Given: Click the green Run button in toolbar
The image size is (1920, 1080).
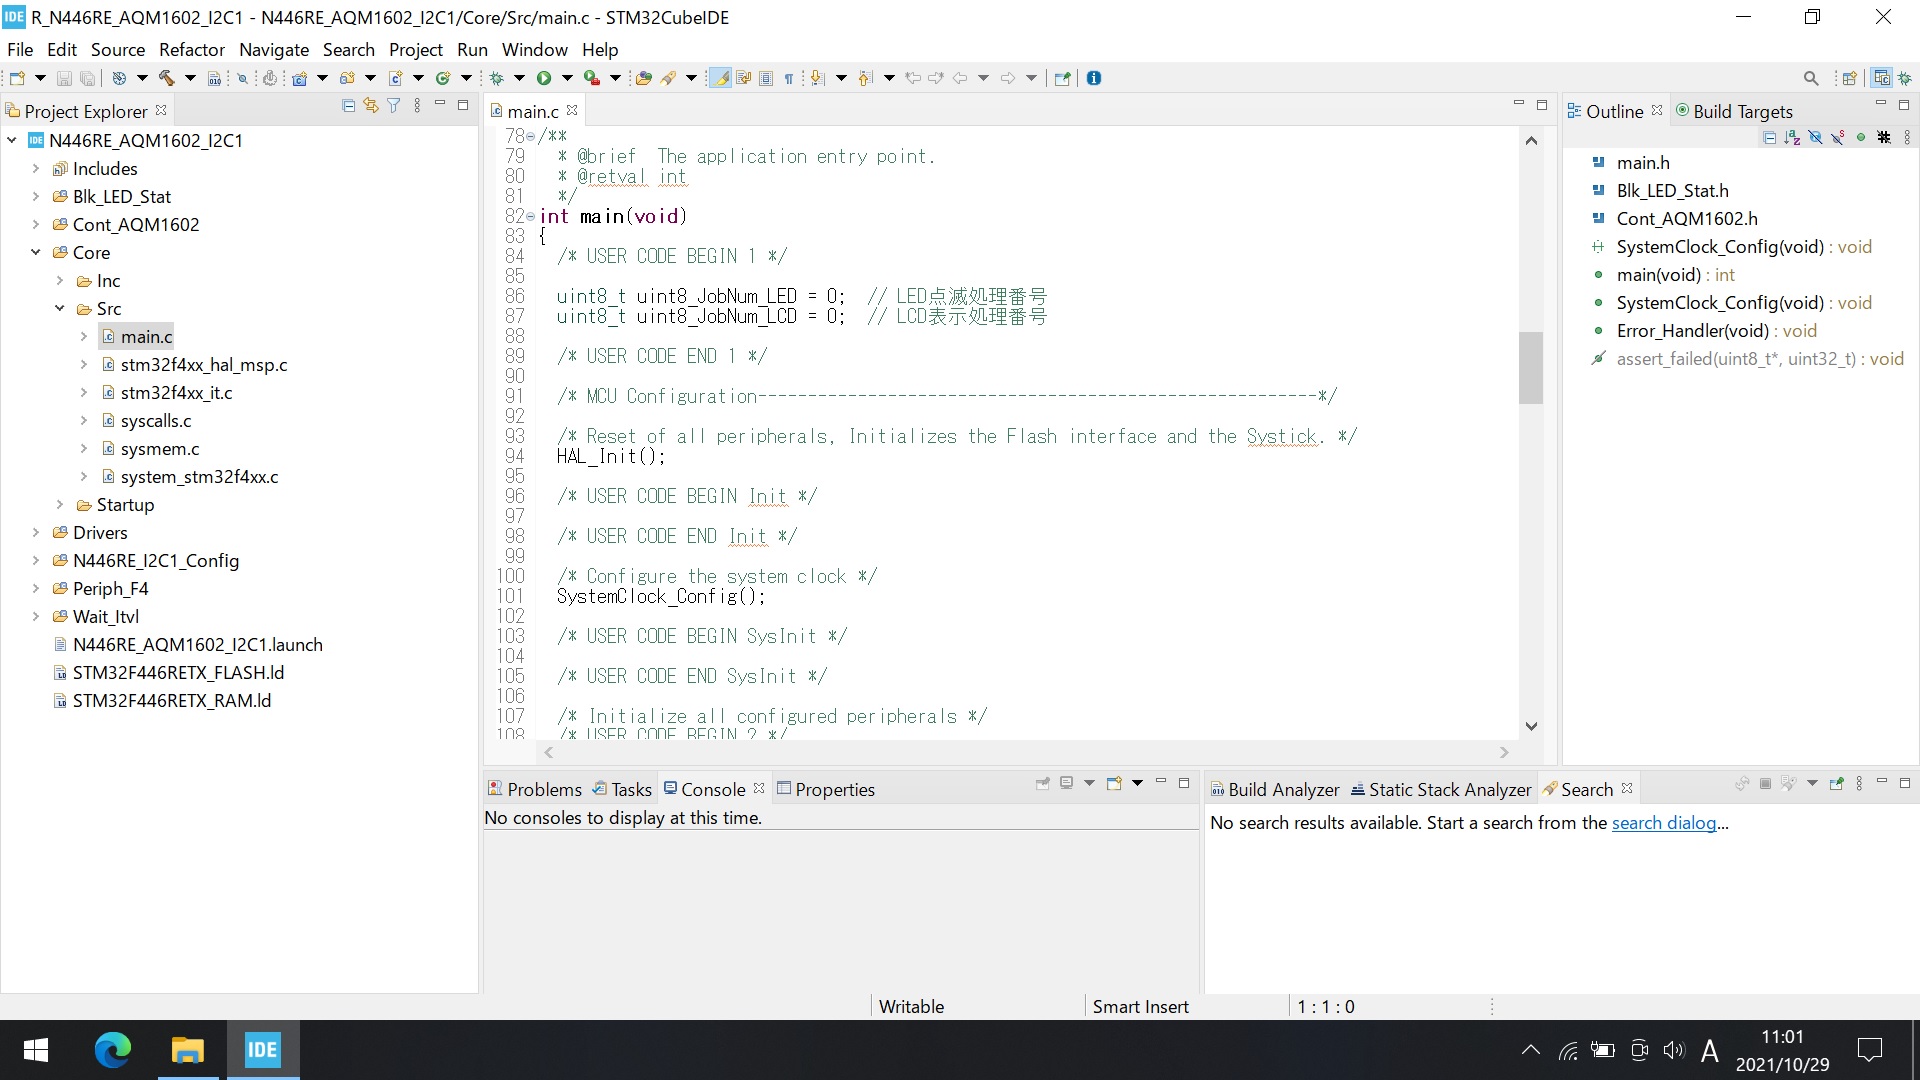Looking at the screenshot, I should 544,78.
